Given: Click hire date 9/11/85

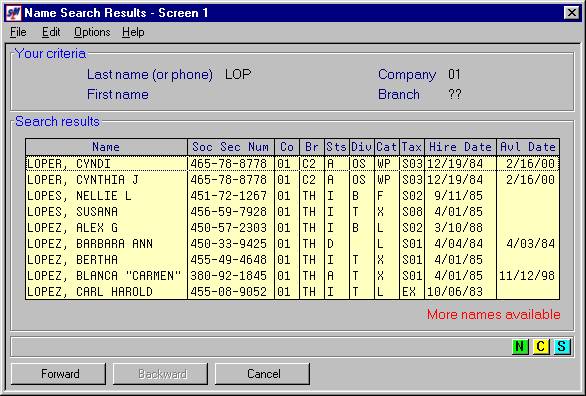Looking at the screenshot, I should [x=459, y=196].
